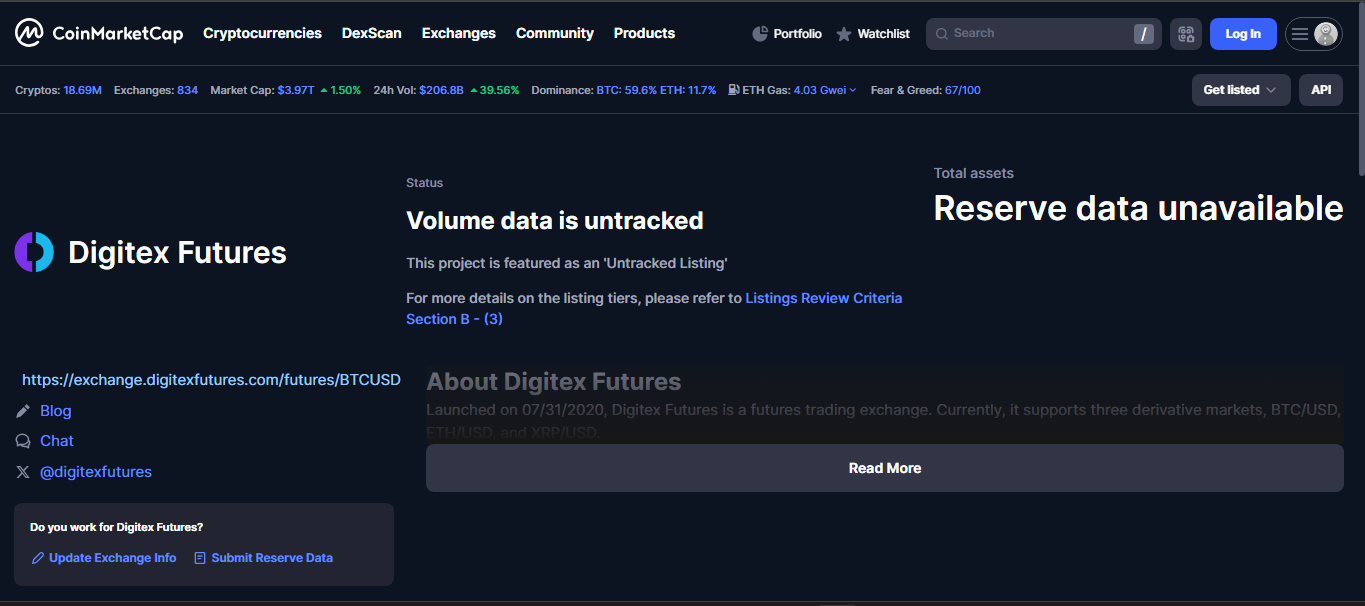Open the Digitex exchange website URL
The image size is (1365, 606).
(211, 380)
